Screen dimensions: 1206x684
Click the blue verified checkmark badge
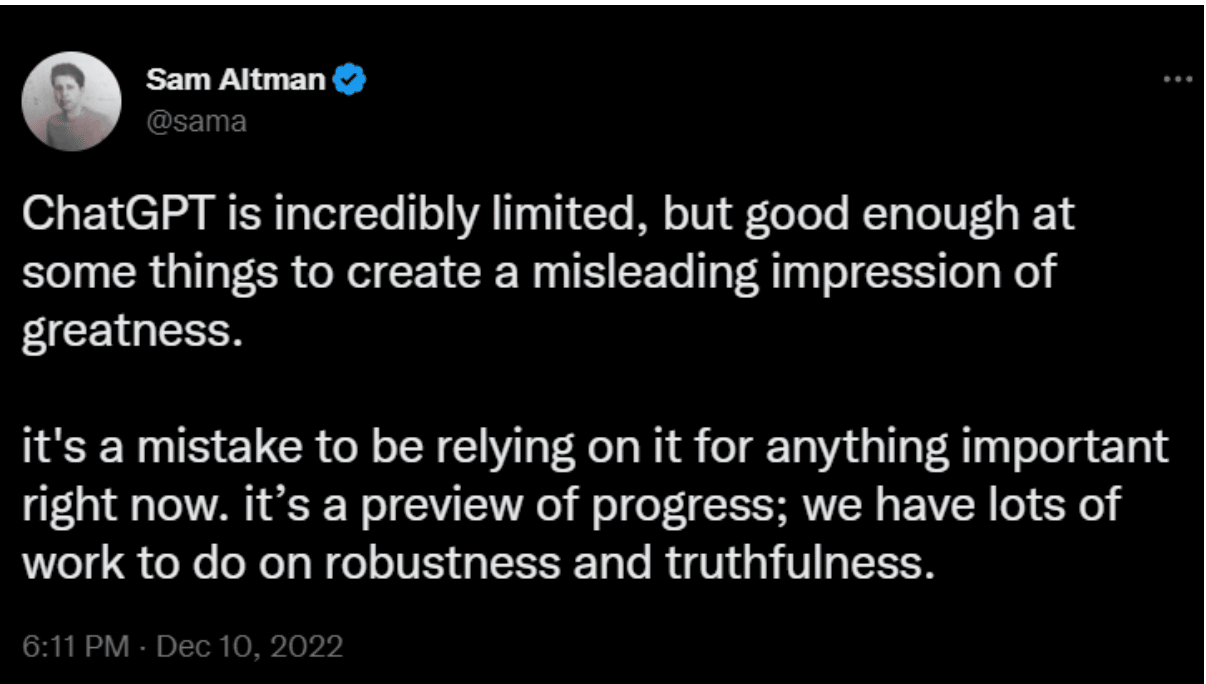(x=350, y=79)
